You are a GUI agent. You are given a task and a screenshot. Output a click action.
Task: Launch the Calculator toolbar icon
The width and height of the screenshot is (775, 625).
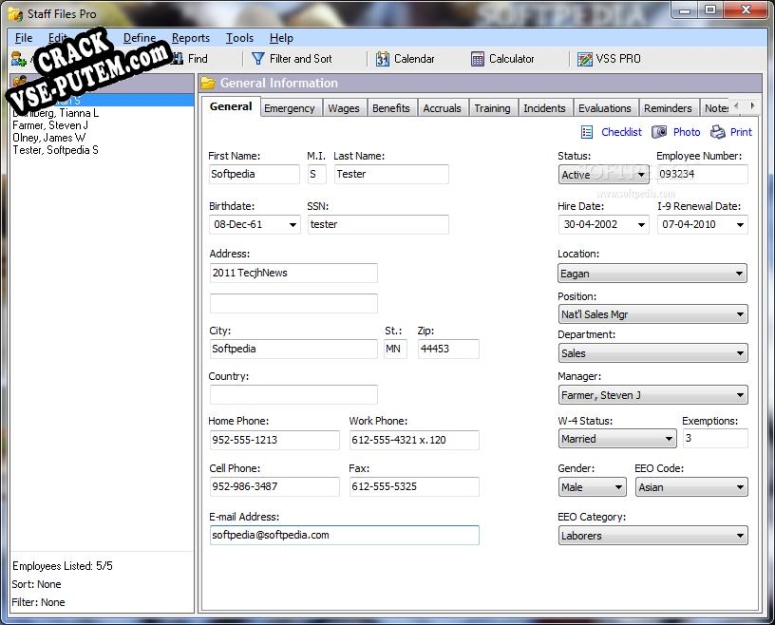coord(477,59)
